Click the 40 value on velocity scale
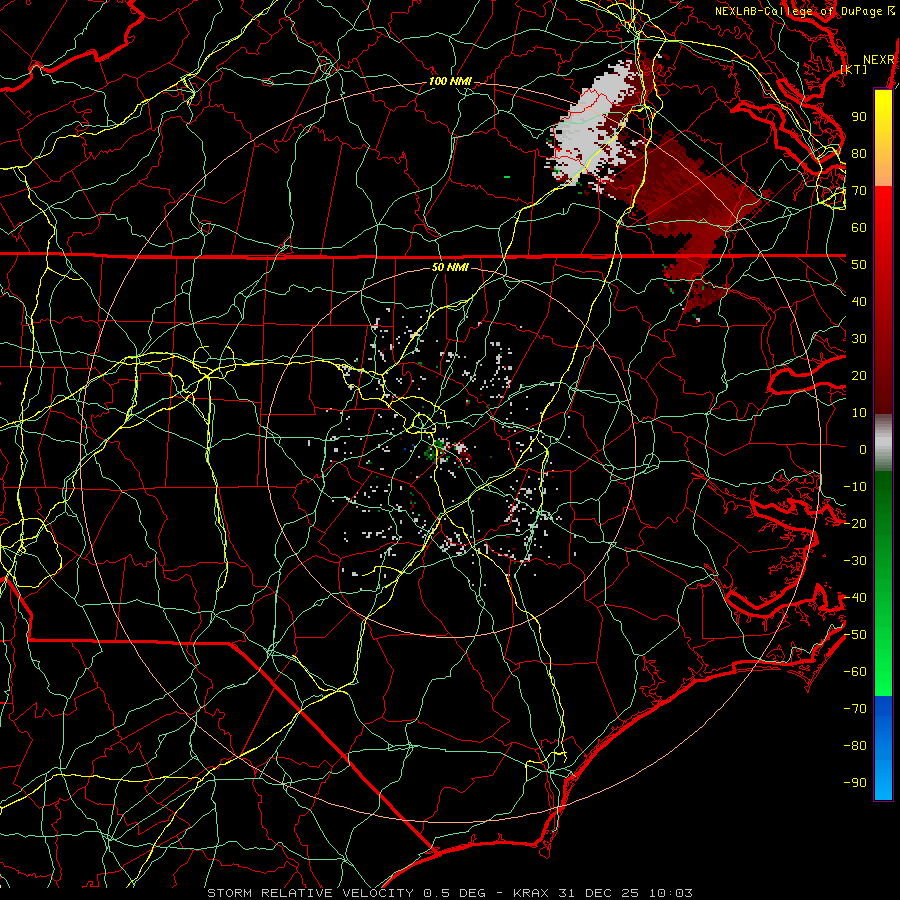 click(x=859, y=301)
